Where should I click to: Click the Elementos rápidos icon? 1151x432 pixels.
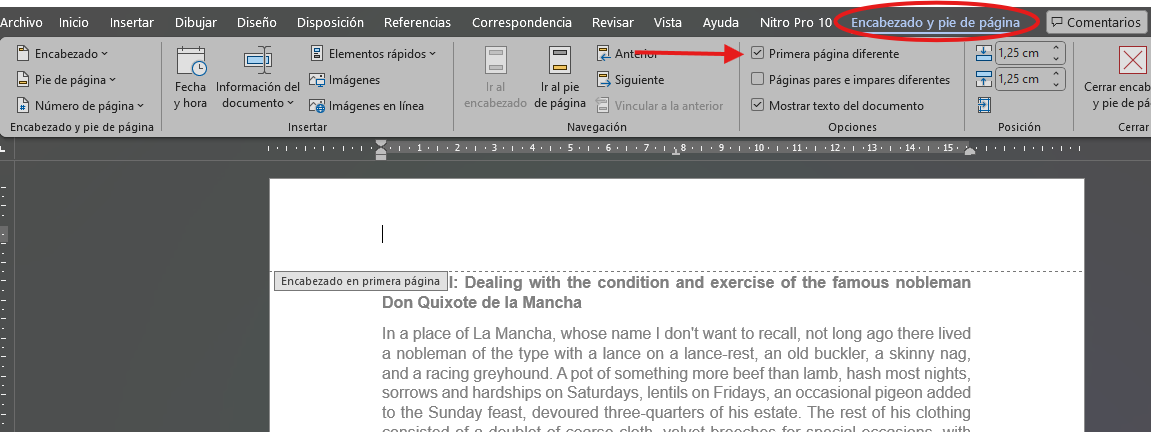(317, 54)
